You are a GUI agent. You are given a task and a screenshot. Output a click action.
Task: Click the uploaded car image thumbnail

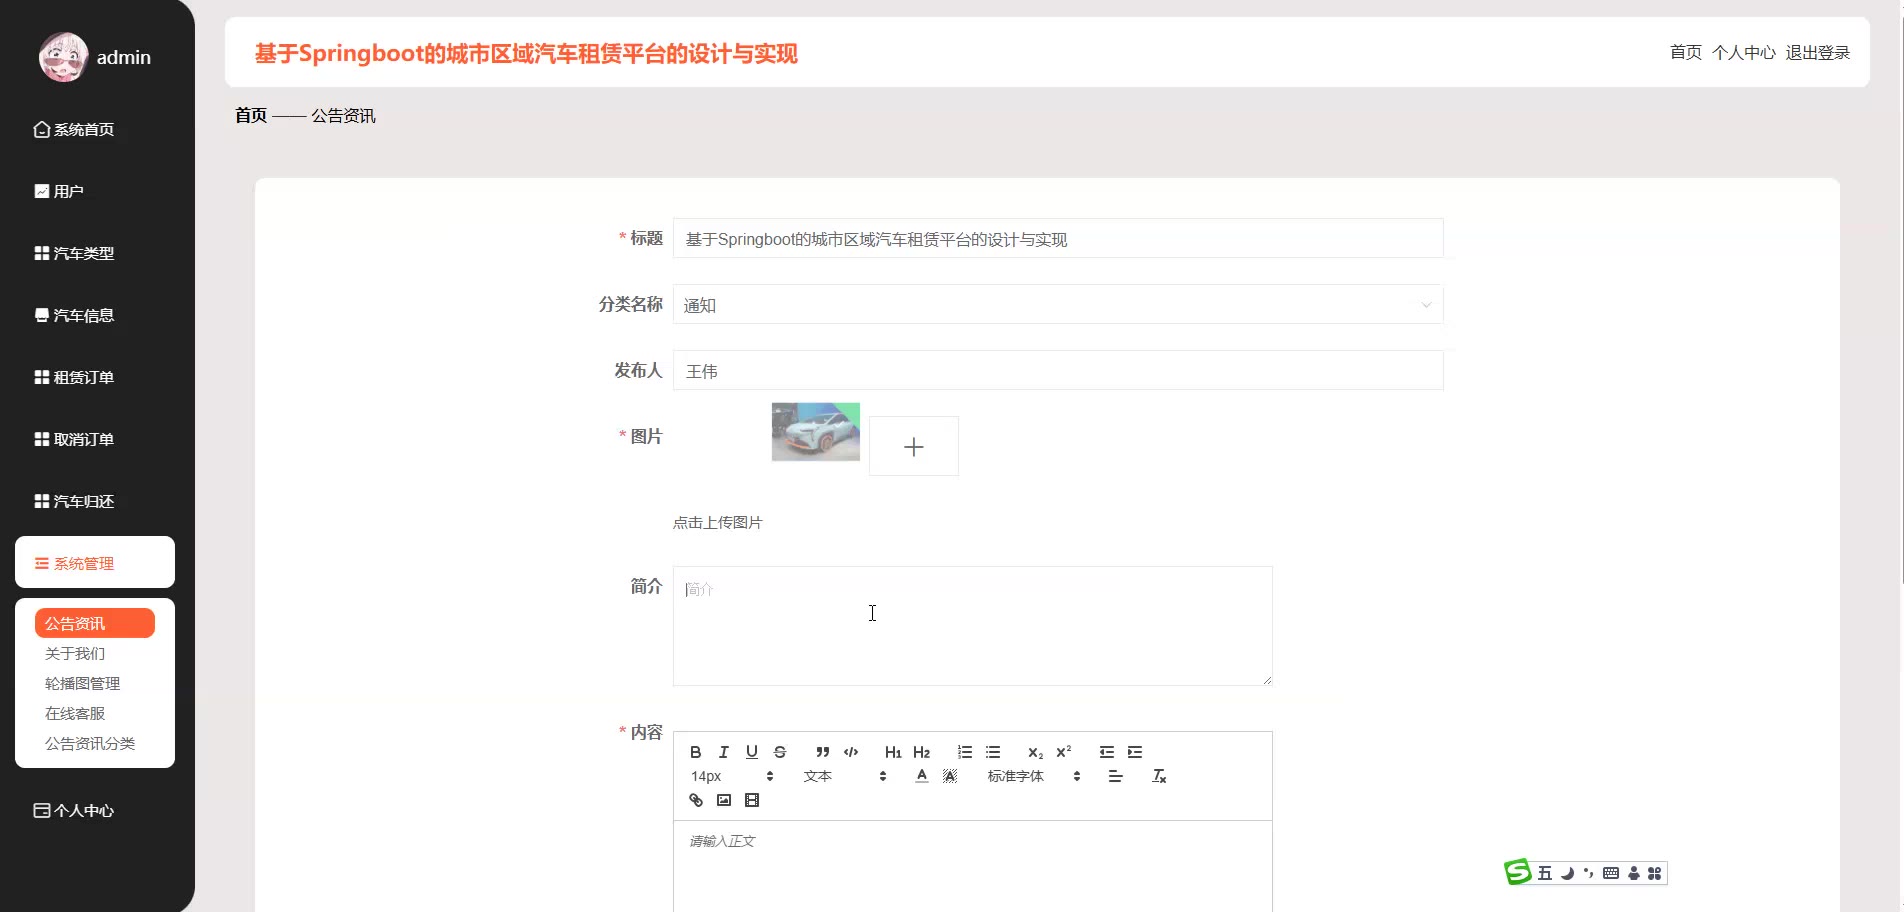(816, 432)
